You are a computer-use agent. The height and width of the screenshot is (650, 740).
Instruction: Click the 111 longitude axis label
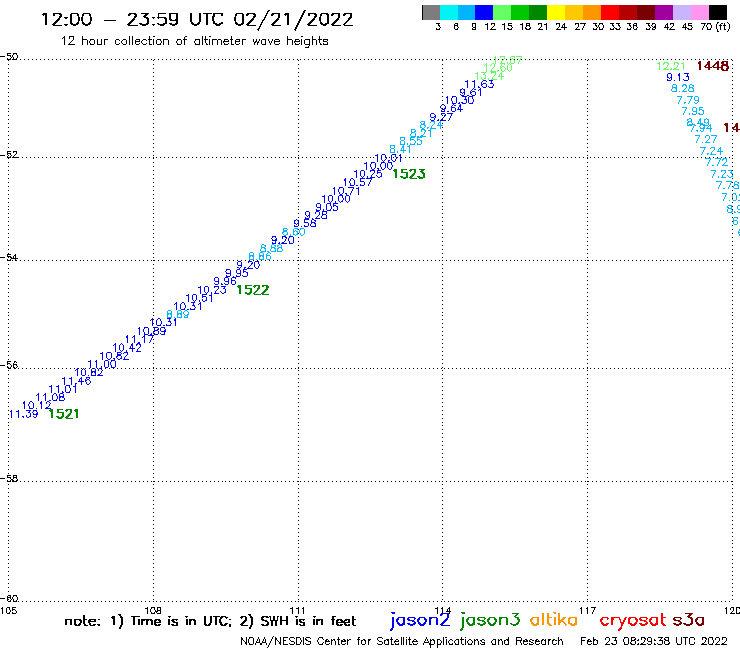point(297,610)
